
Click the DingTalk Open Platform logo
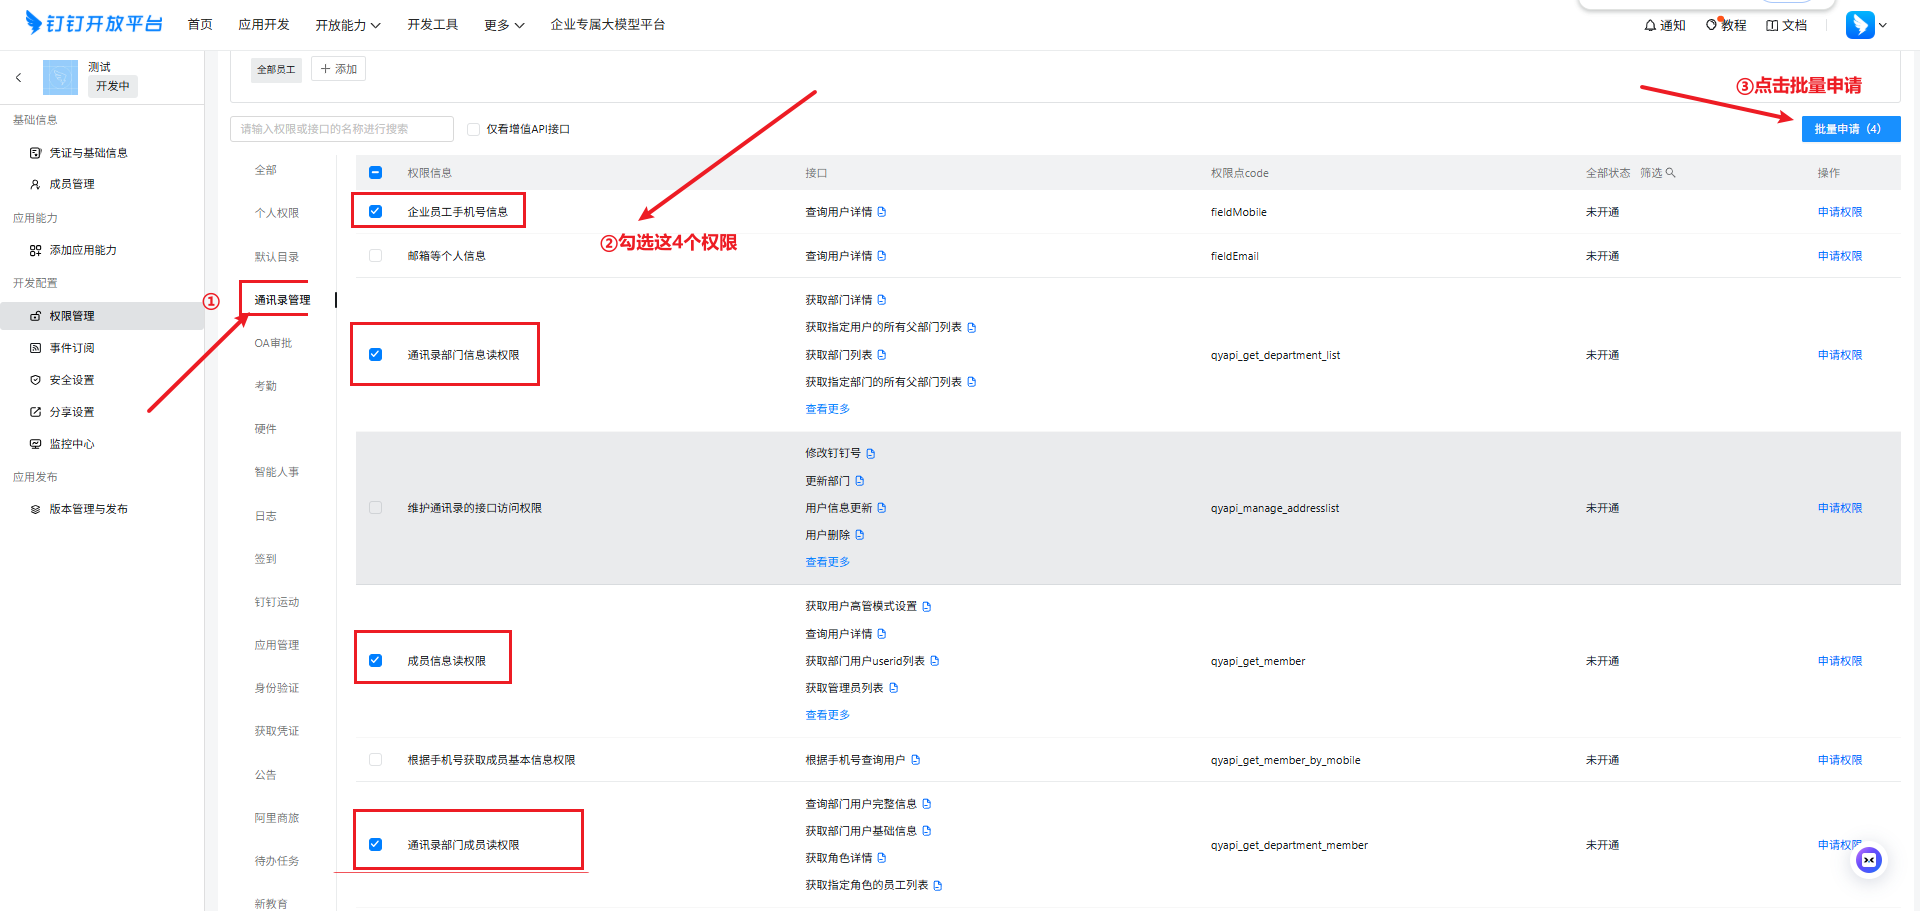click(x=94, y=23)
